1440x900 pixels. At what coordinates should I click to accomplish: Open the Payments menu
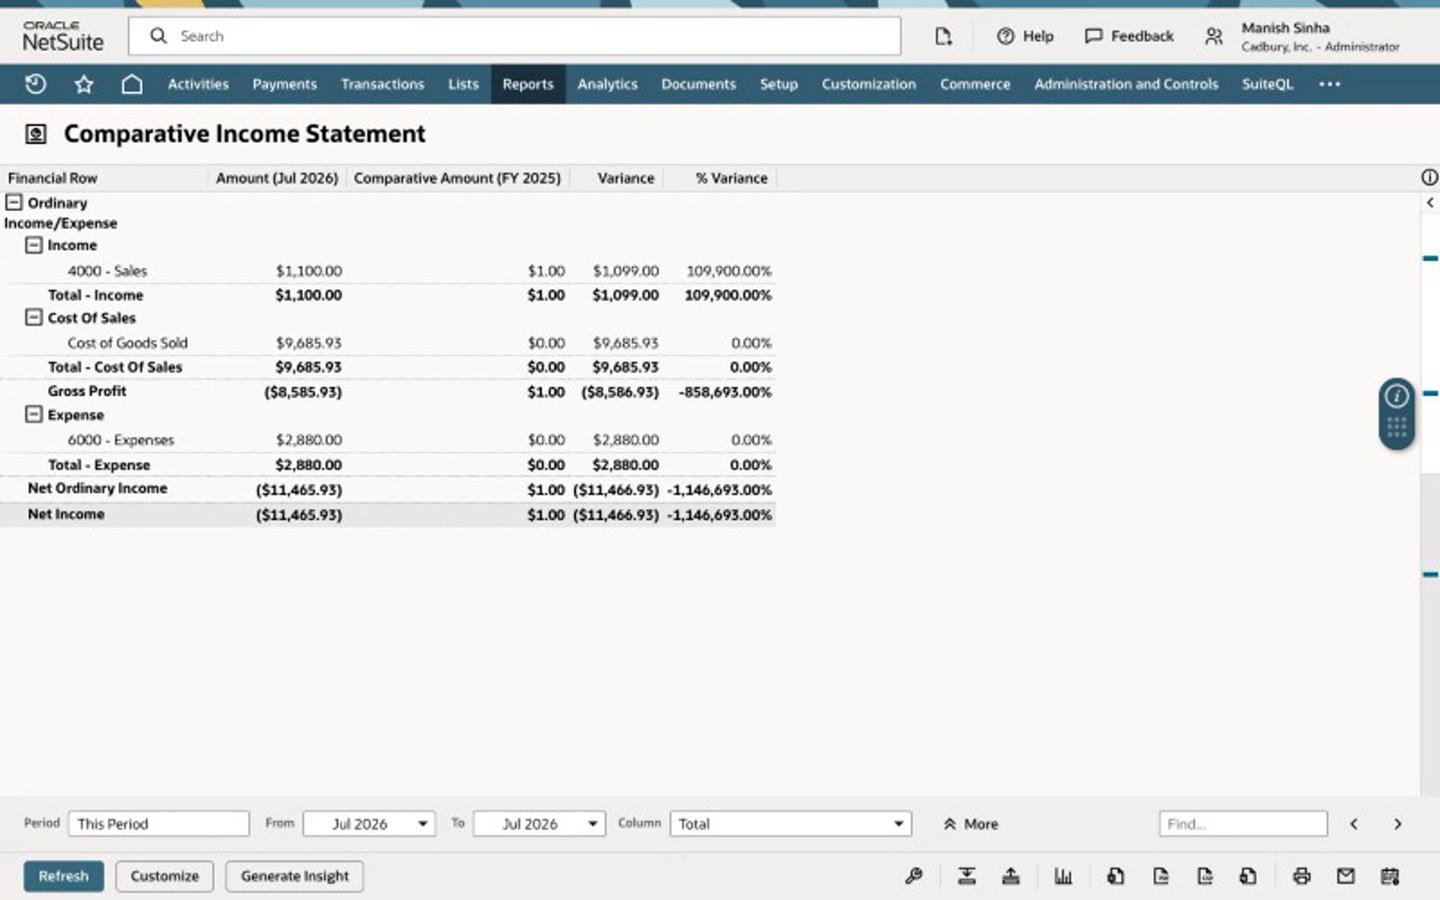click(284, 84)
